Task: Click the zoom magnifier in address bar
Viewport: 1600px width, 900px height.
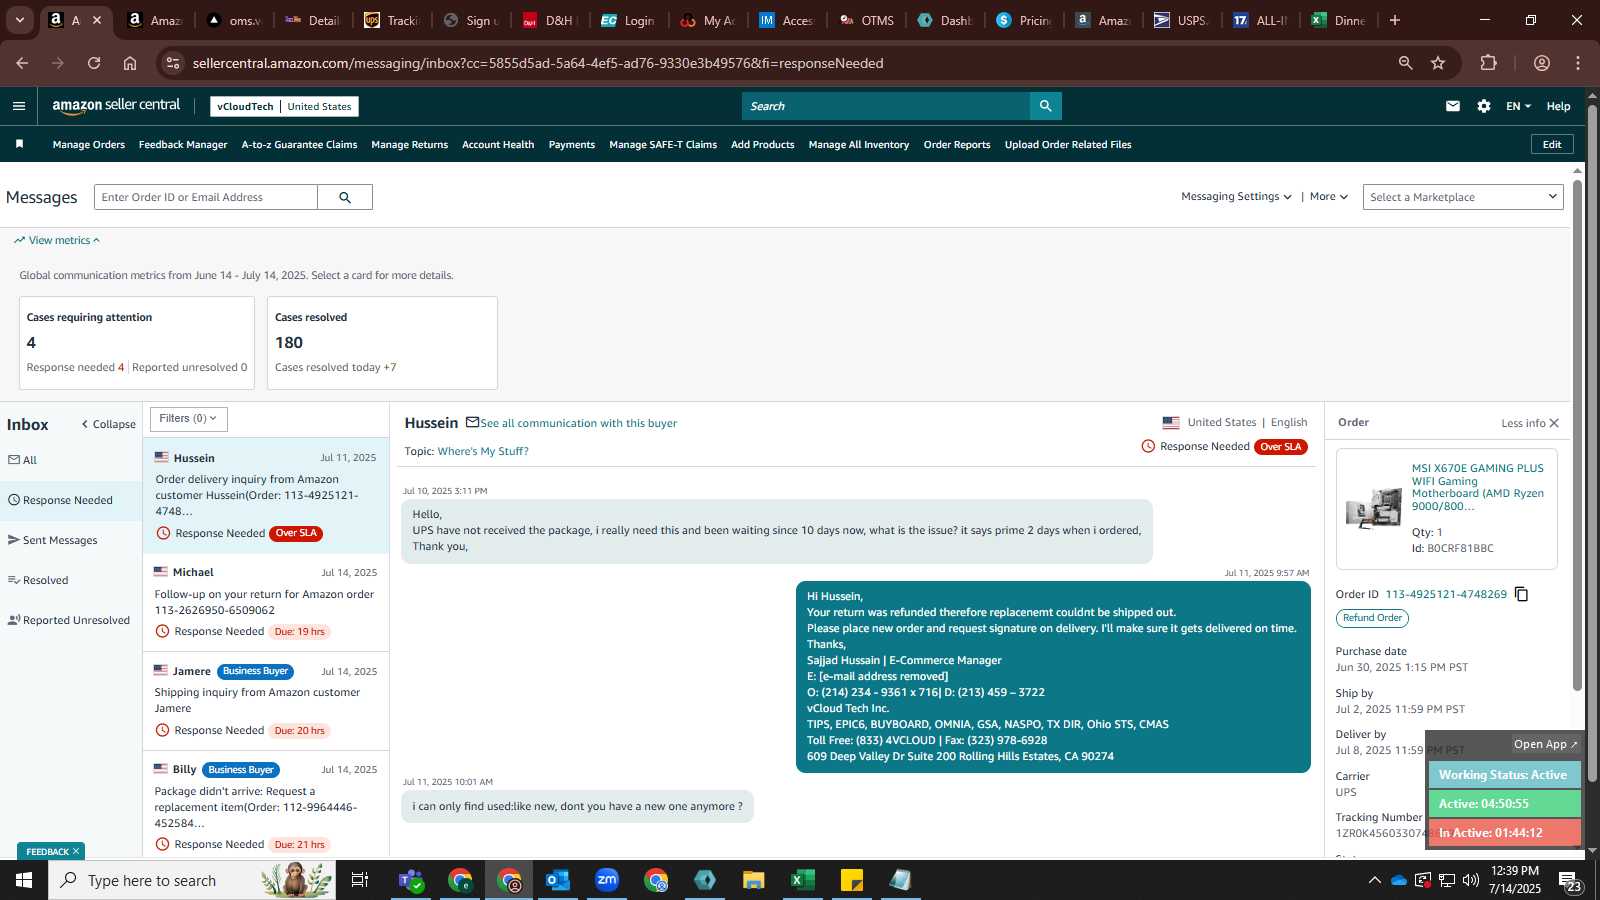Action: tap(1405, 63)
